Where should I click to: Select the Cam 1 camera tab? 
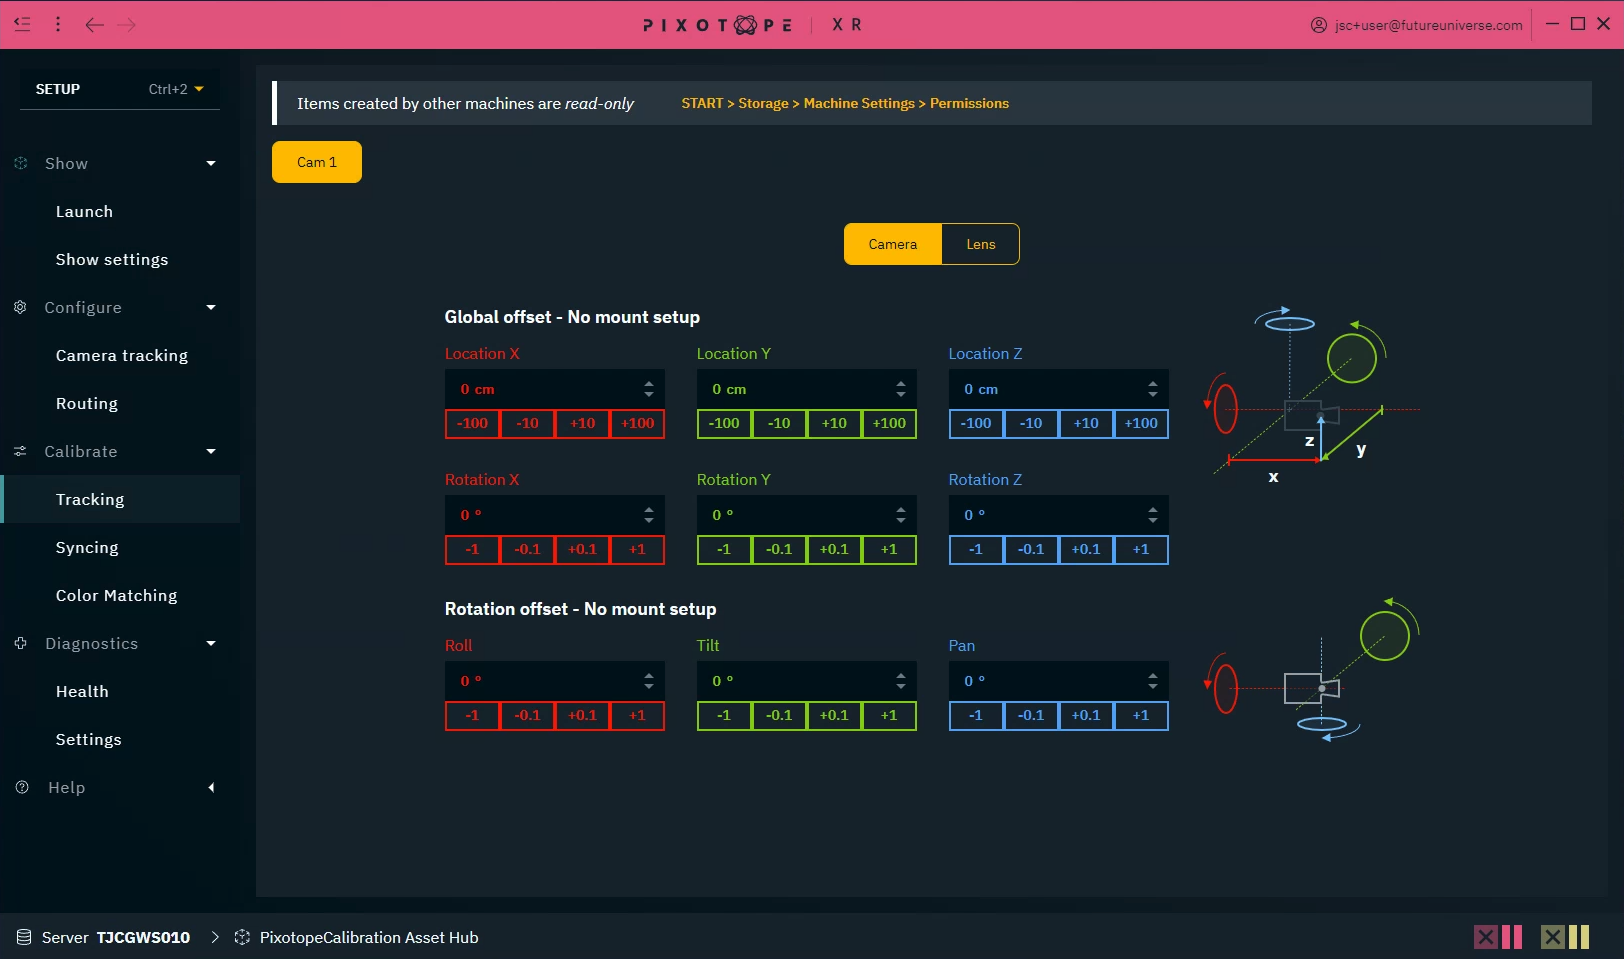click(317, 162)
